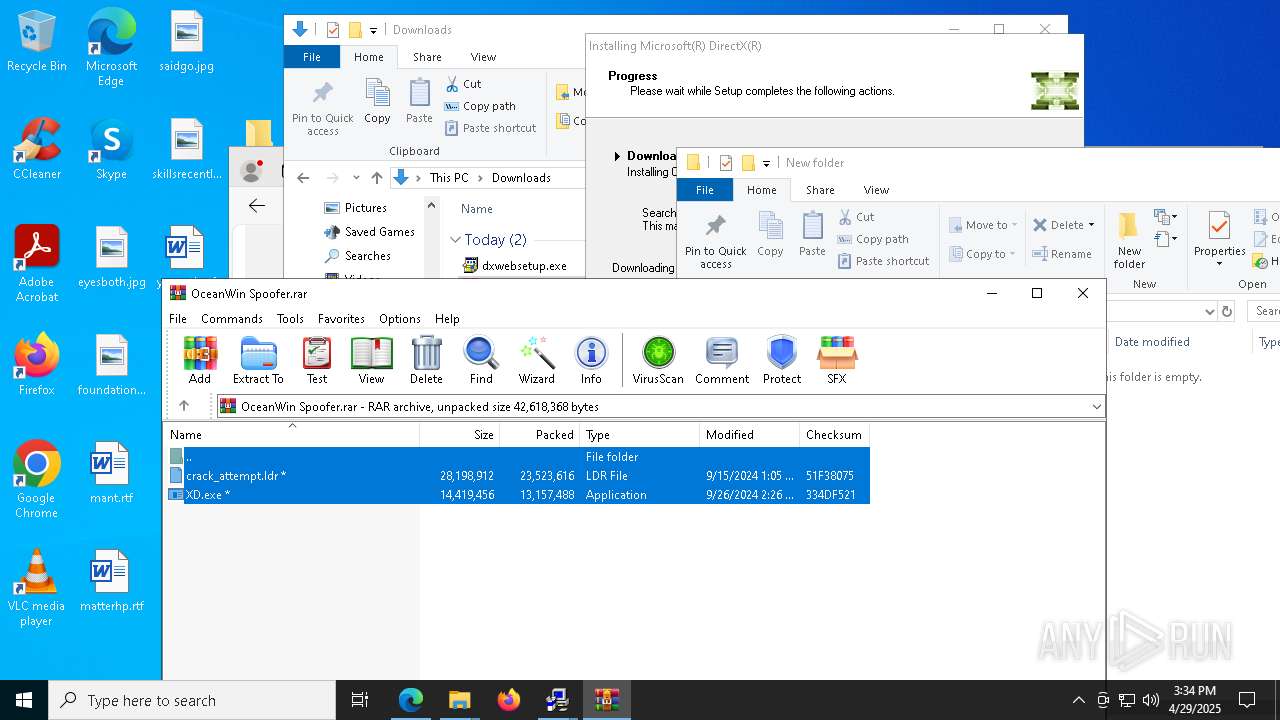The height and width of the screenshot is (720, 1280).
Task: Open WinRAR Help menu
Action: click(x=447, y=319)
